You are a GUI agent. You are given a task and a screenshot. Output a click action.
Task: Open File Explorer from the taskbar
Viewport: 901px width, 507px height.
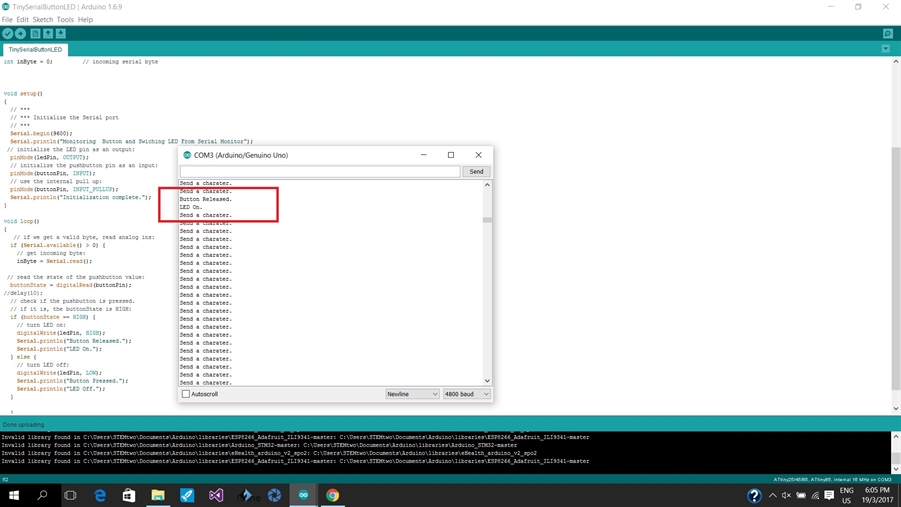(x=158, y=495)
